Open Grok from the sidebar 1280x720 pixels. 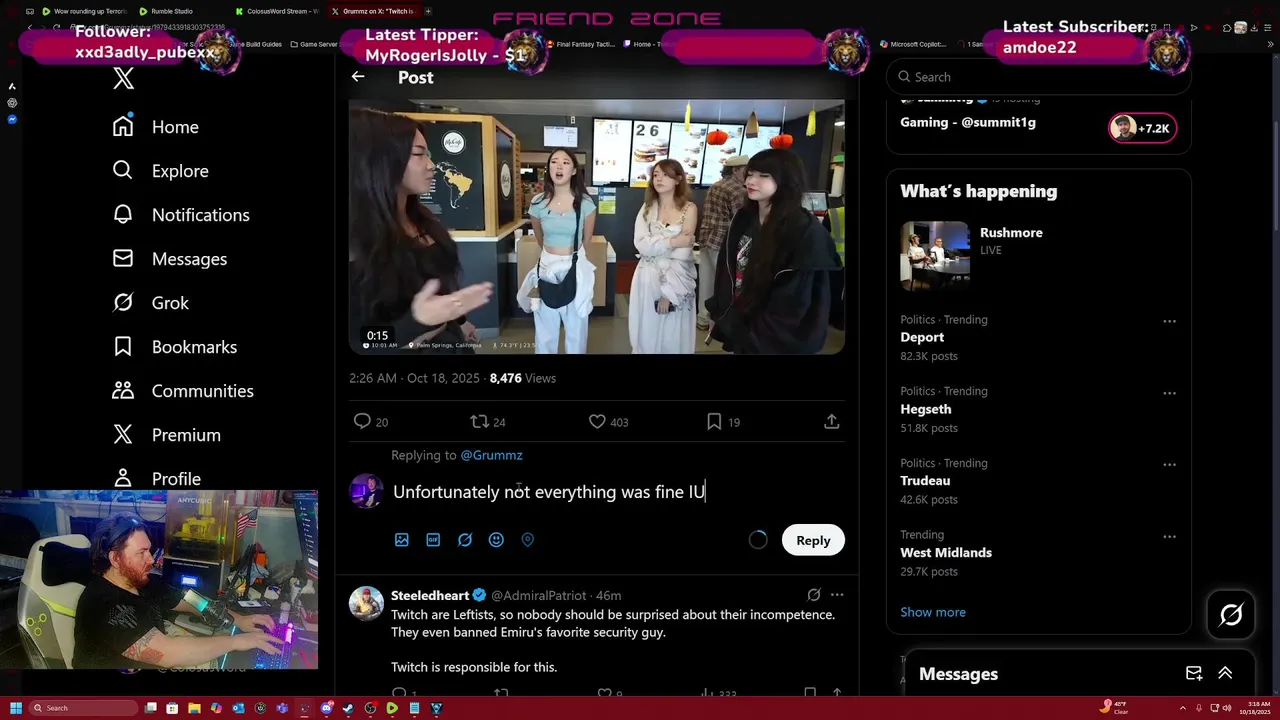pyautogui.click(x=150, y=303)
